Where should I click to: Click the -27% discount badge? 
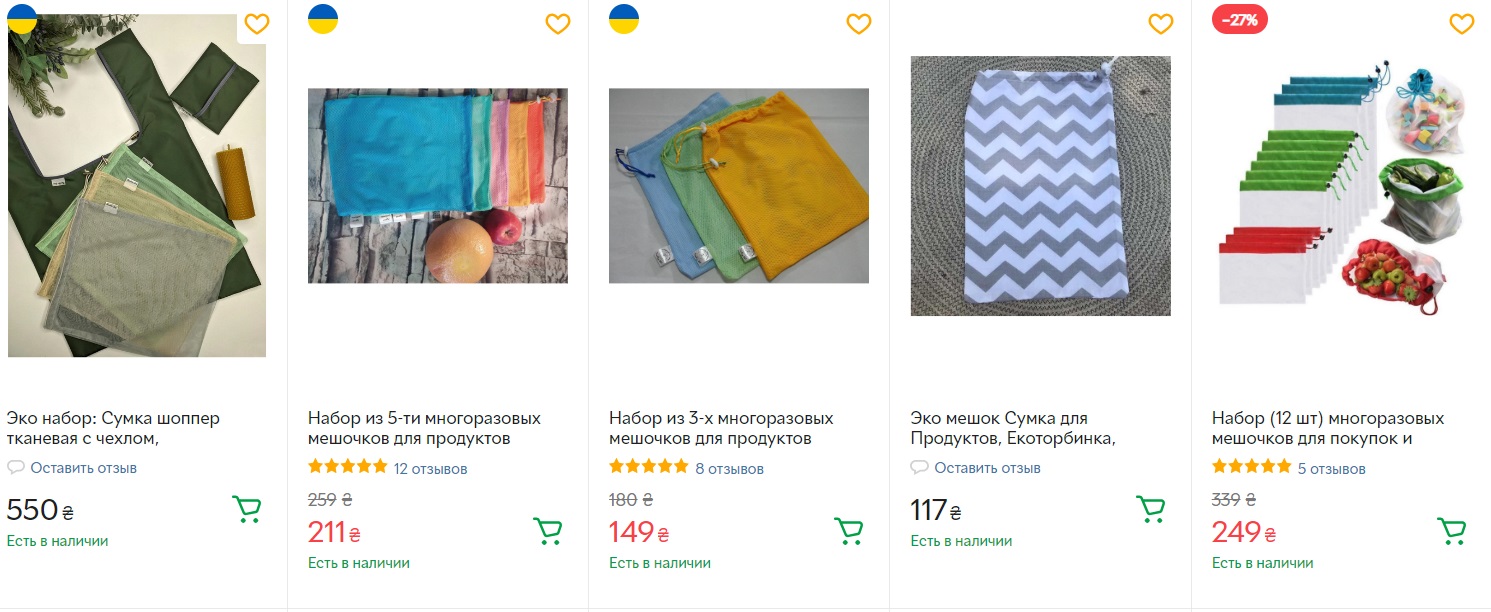click(1239, 18)
